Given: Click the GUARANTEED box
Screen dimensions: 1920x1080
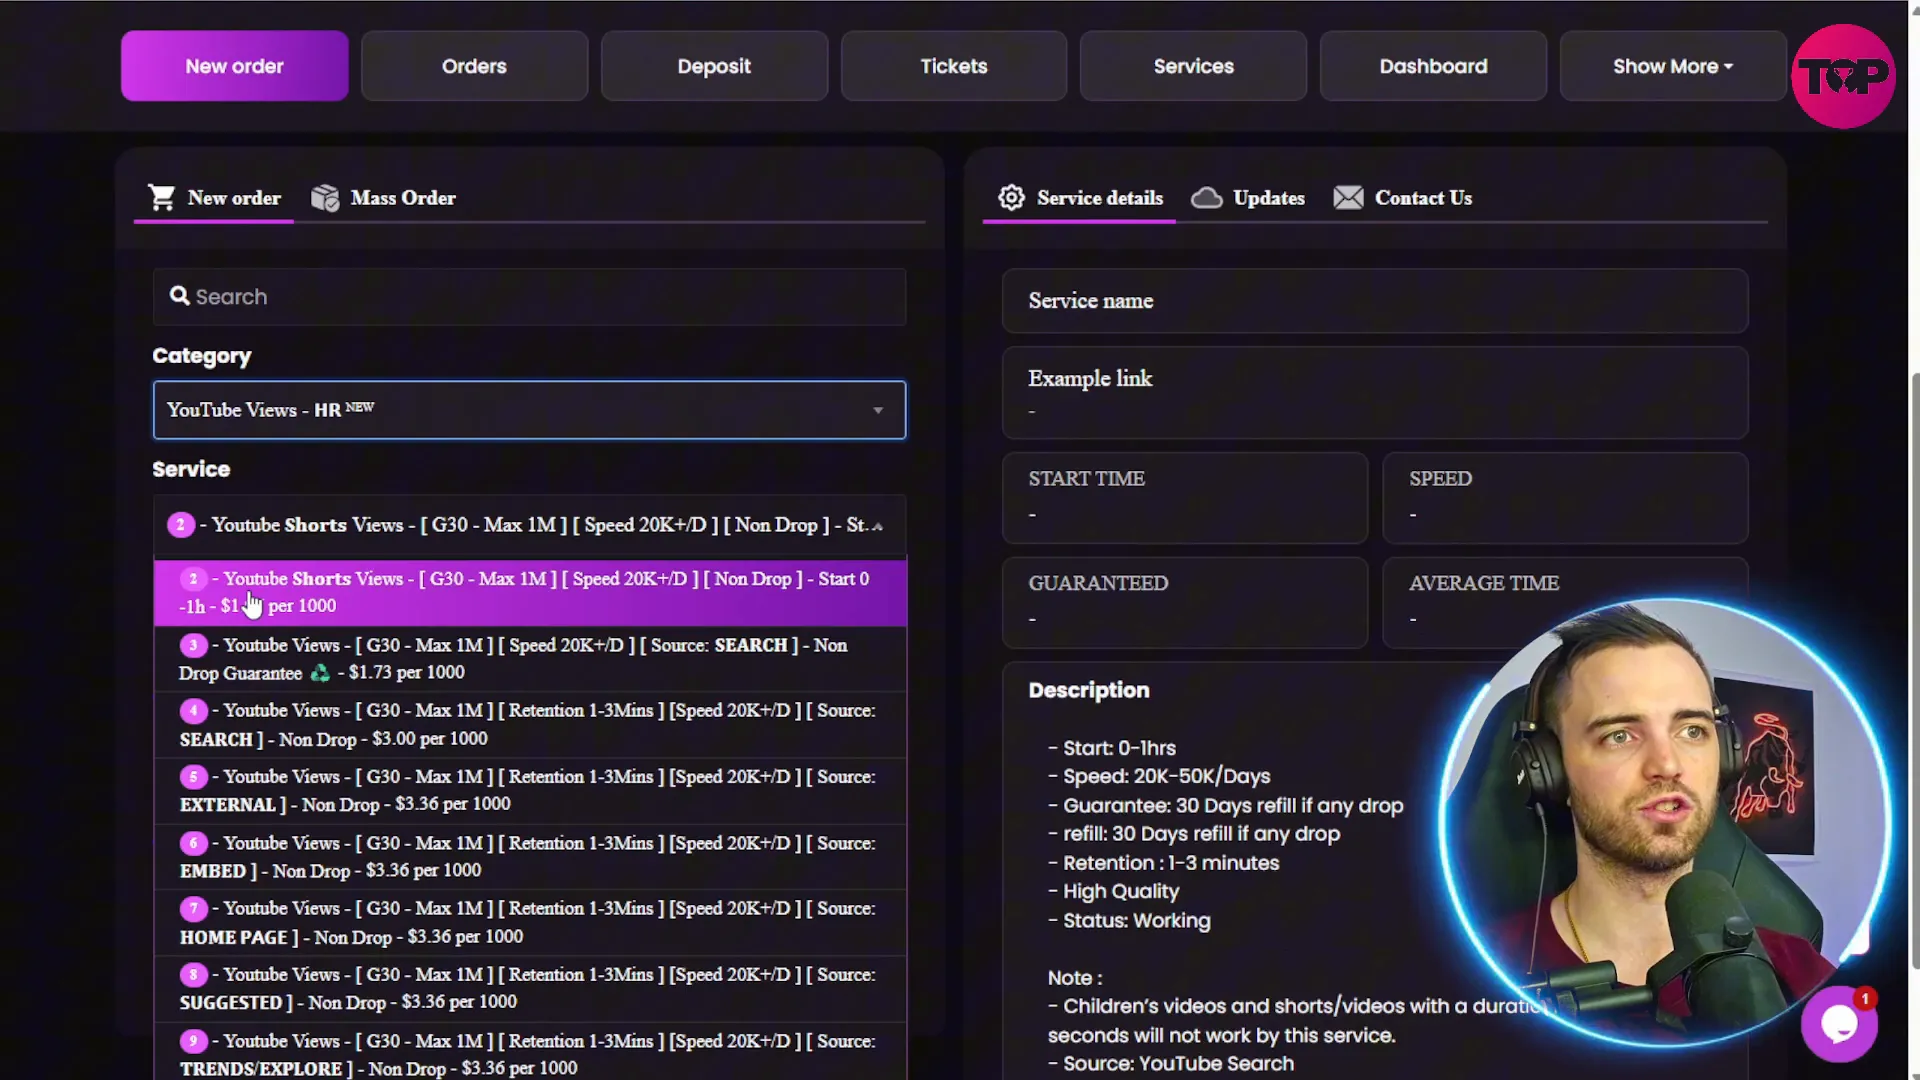Looking at the screenshot, I should tap(1185, 603).
